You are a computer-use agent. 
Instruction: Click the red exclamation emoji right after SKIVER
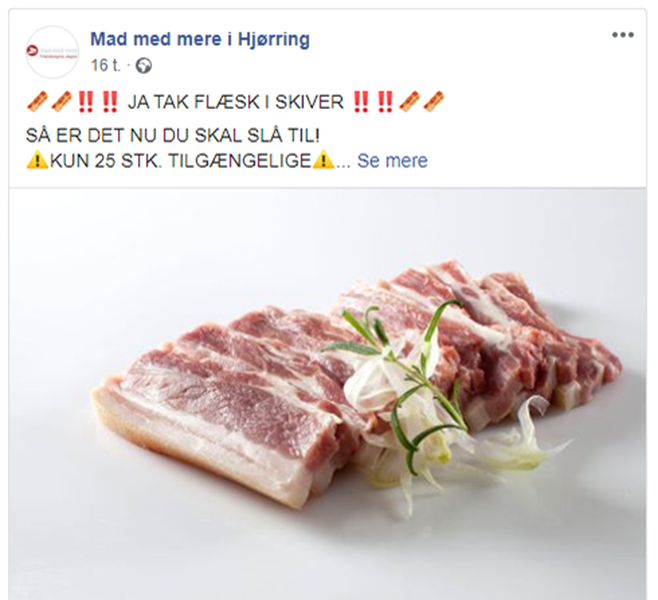361,102
